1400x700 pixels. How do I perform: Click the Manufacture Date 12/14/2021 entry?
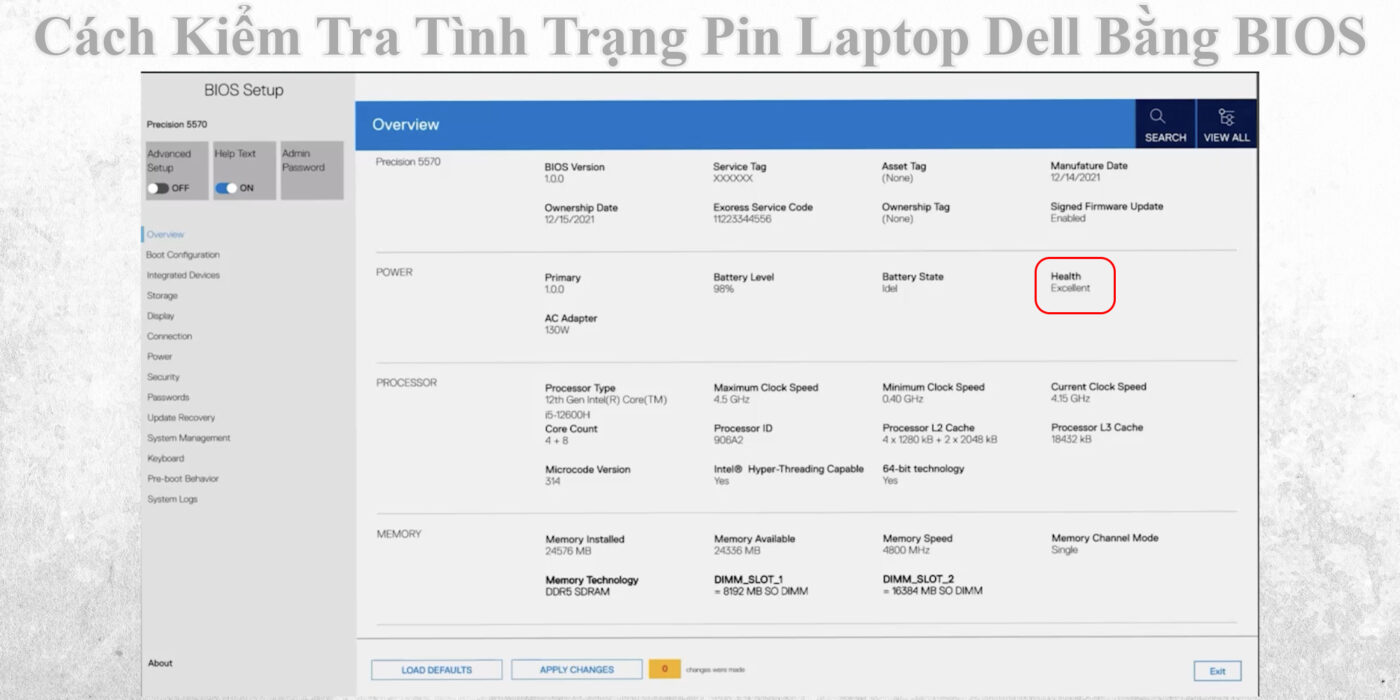pyautogui.click(x=1089, y=171)
